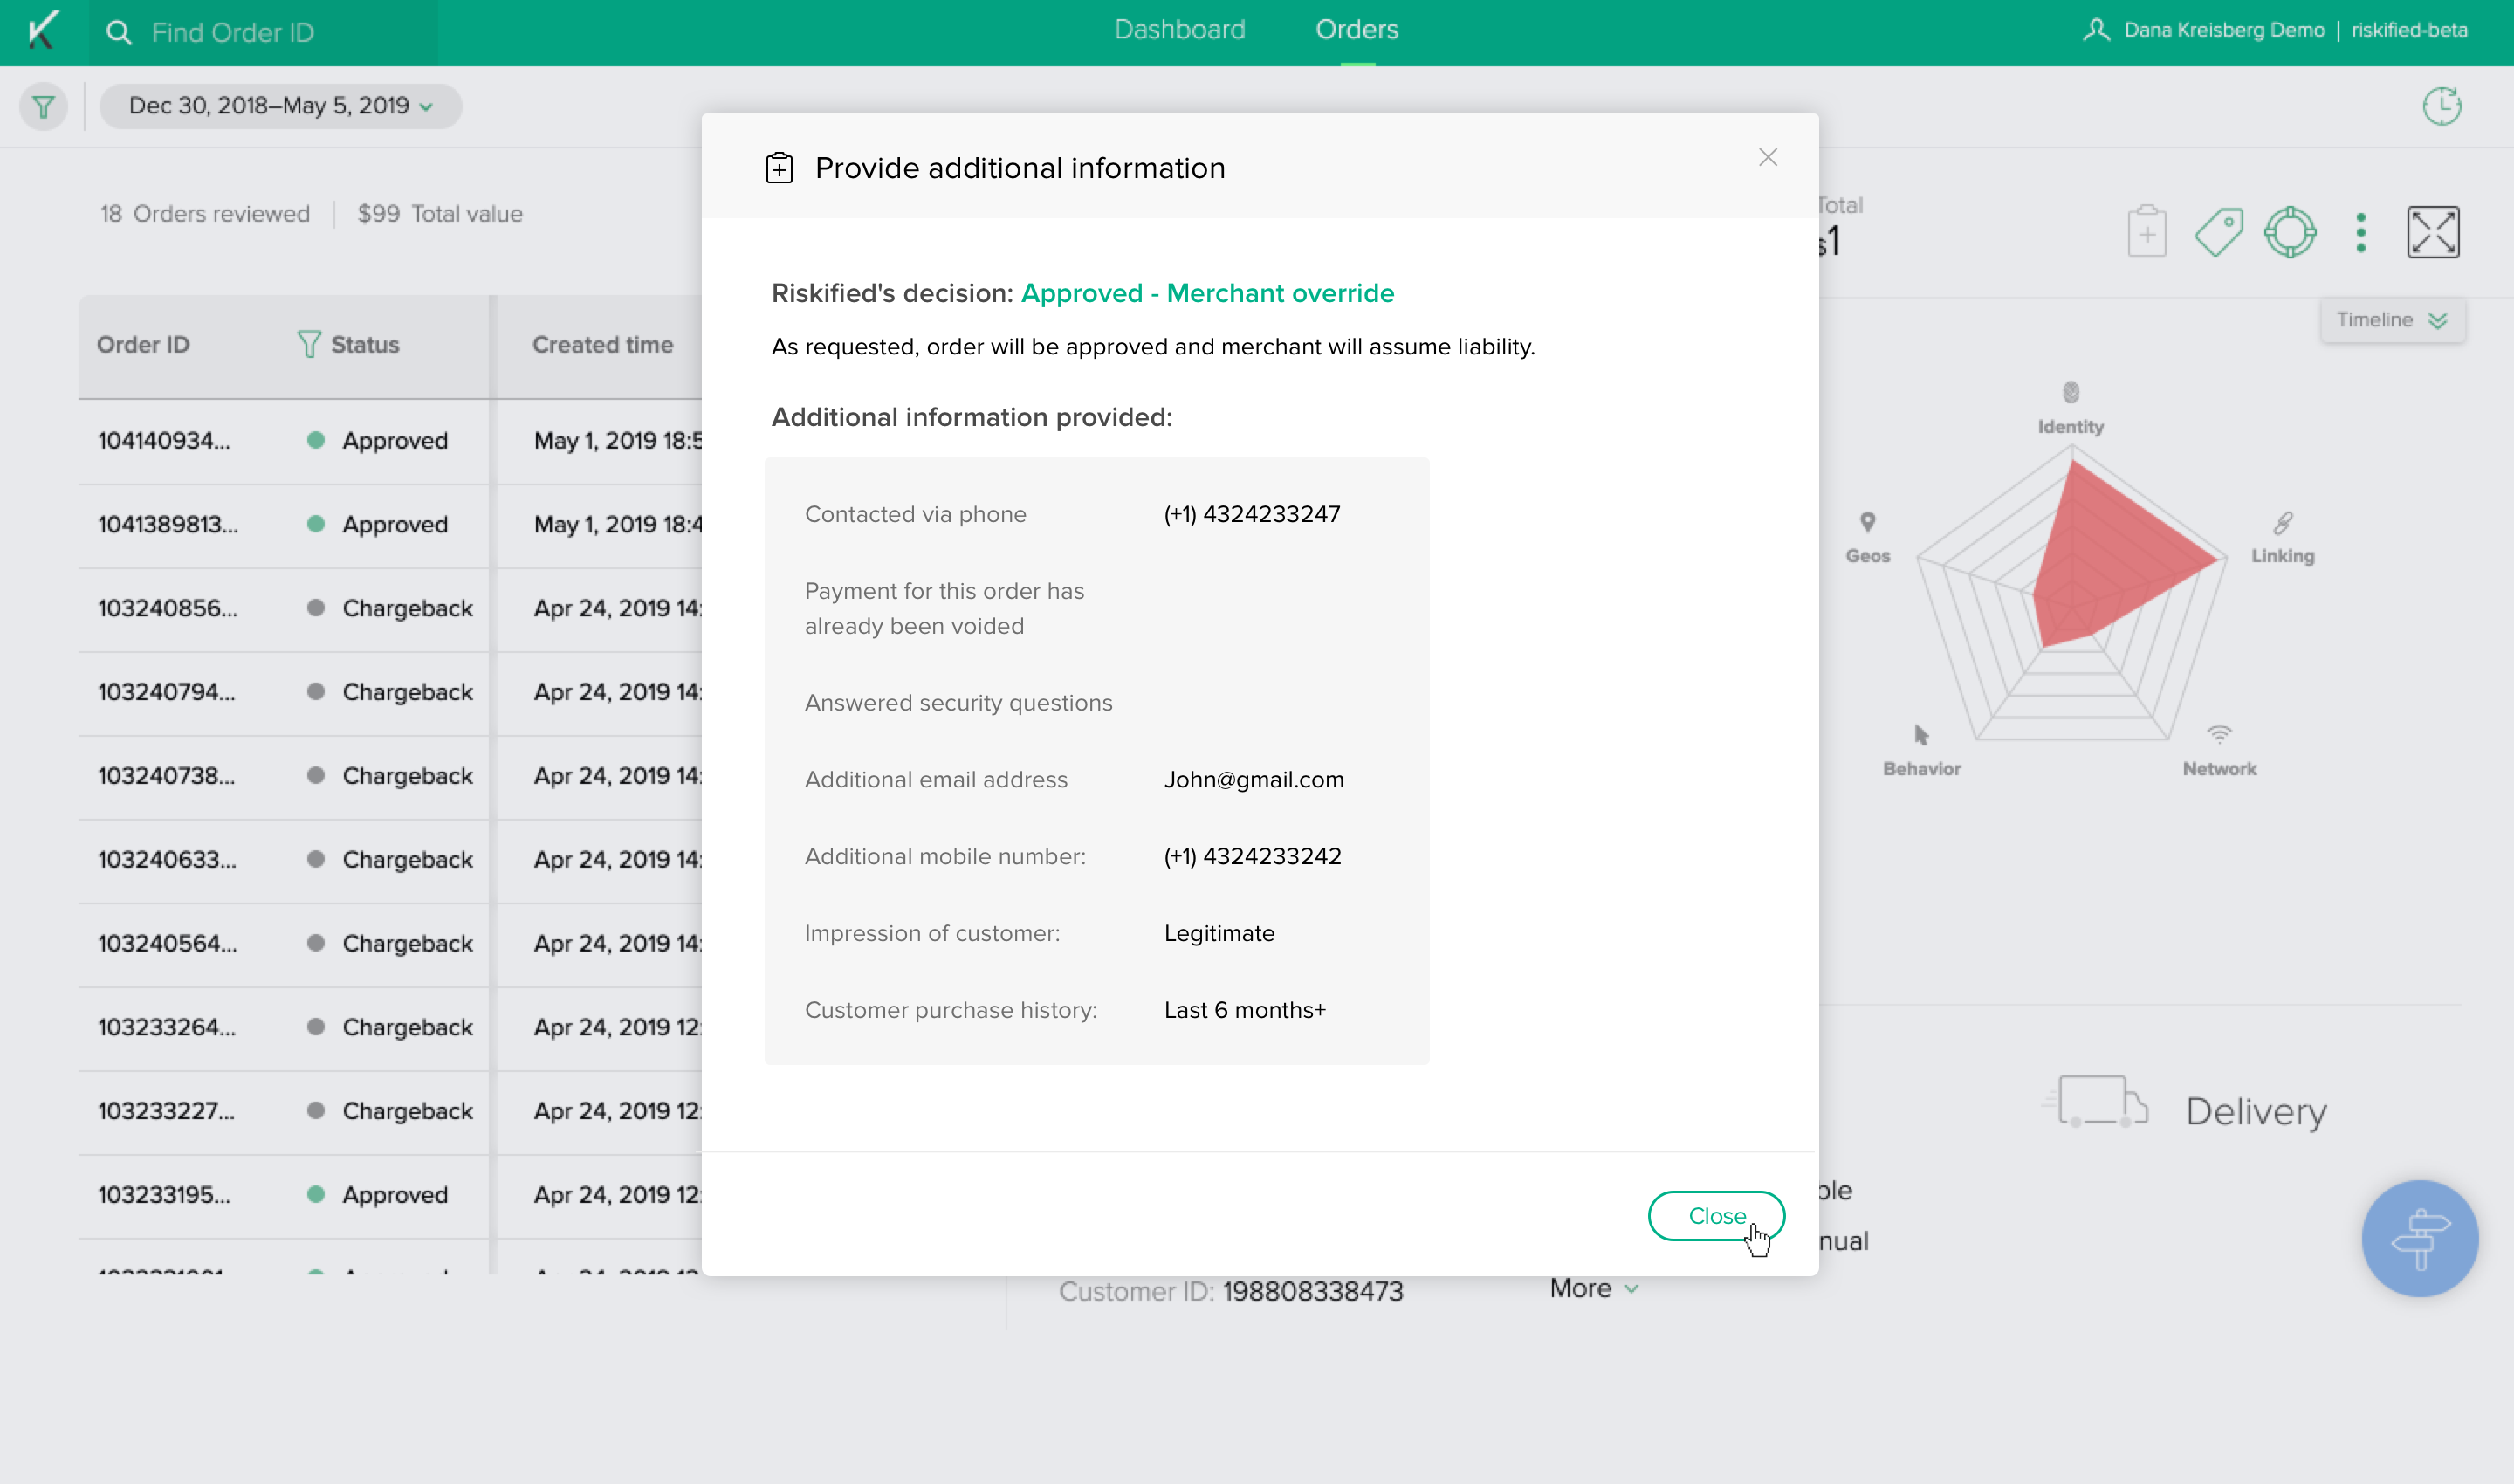Click the Legitimate impression value

click(1219, 934)
